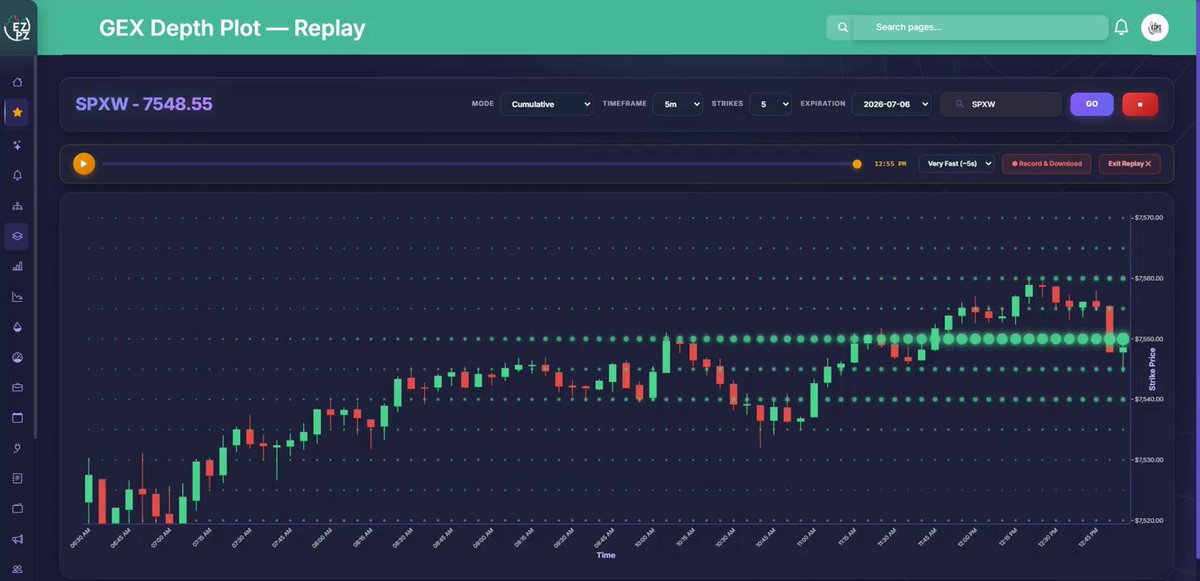Focus the Search pages input field
This screenshot has width=1200, height=581.
[981, 28]
